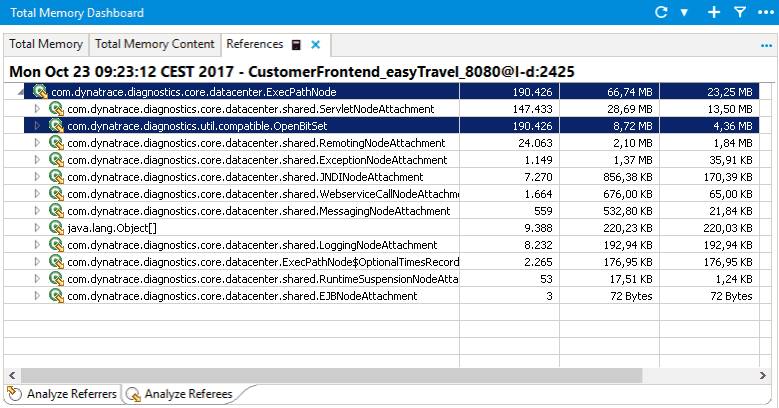Screen dimensions: 779x408
Task: Click the 532,80 KB size cell
Action: 610,211
